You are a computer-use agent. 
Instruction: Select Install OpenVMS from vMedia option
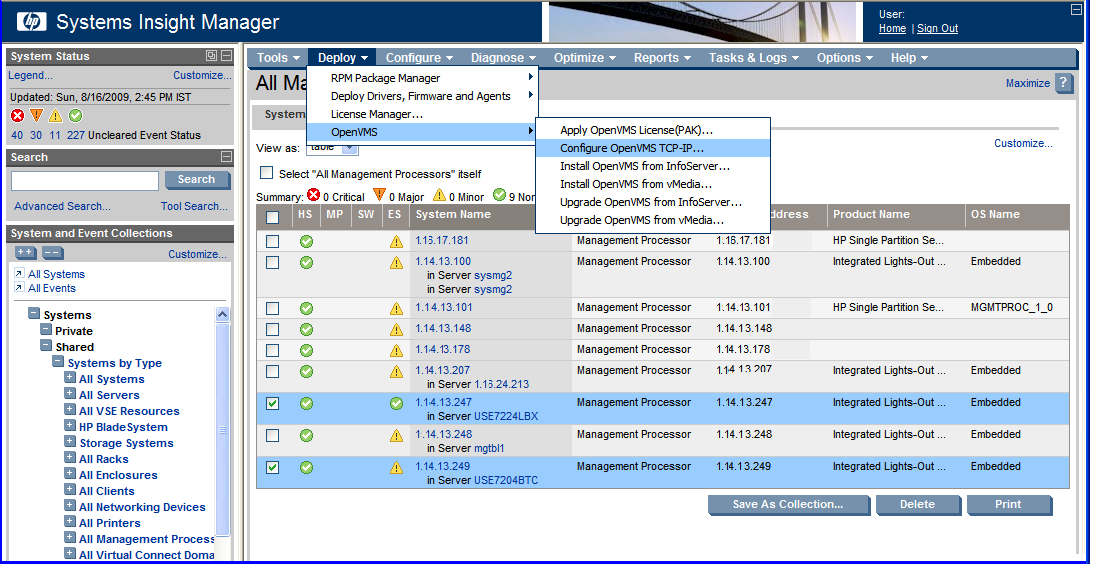click(652, 185)
